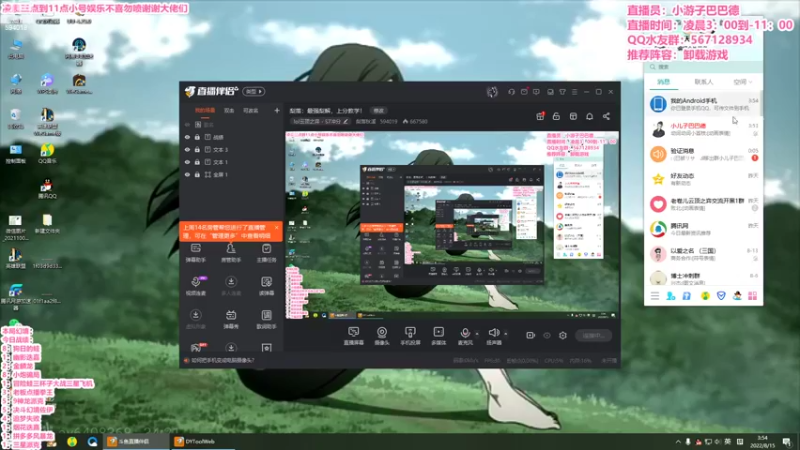Click the share icon above the preview

click(x=606, y=116)
